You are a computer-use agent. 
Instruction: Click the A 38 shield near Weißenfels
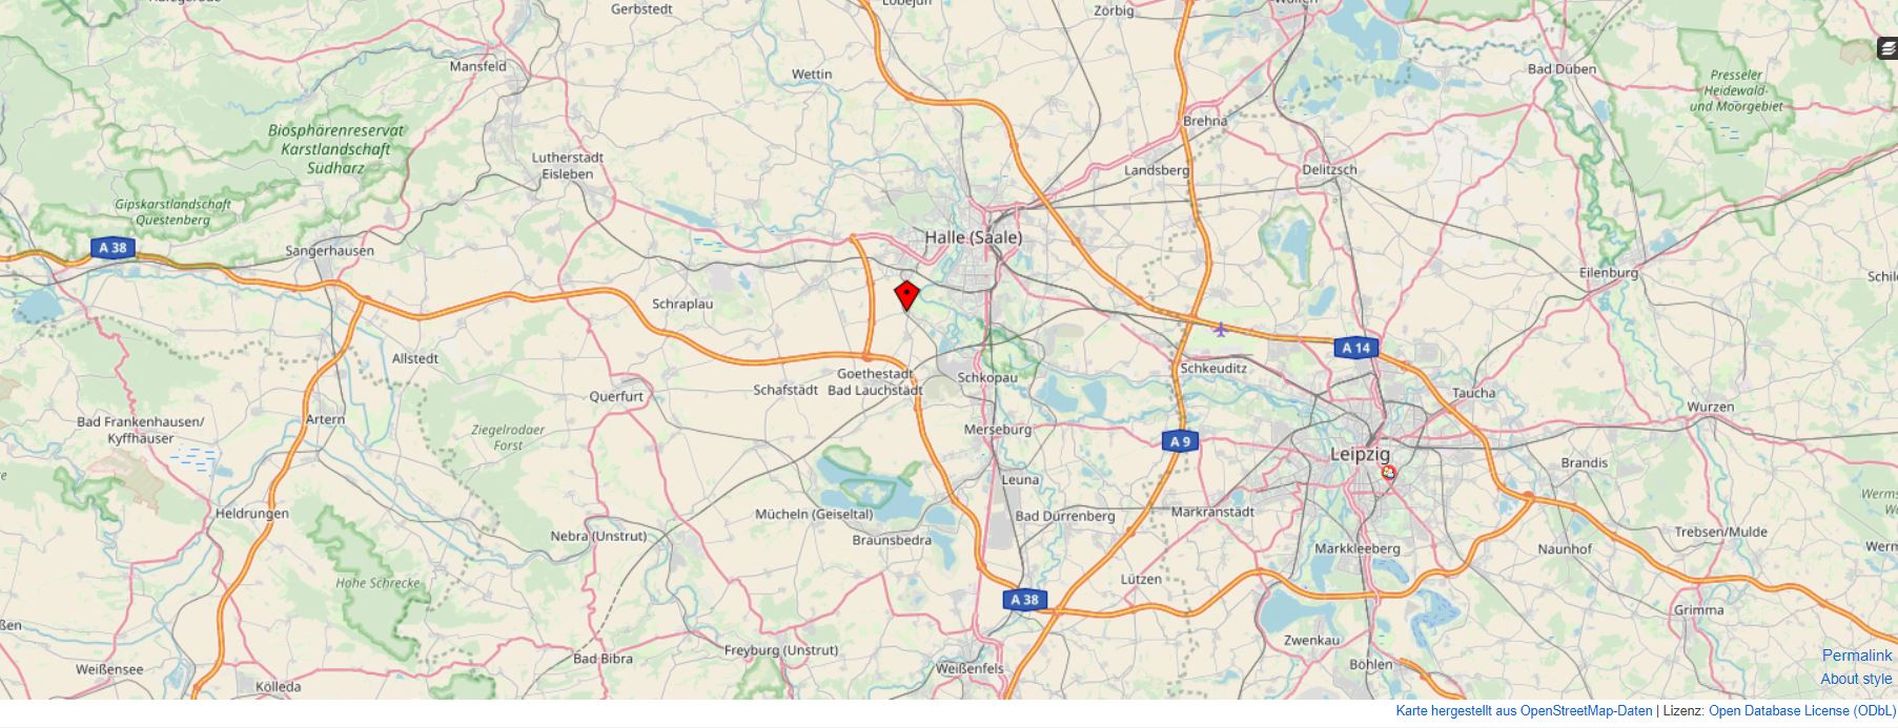coord(1025,599)
